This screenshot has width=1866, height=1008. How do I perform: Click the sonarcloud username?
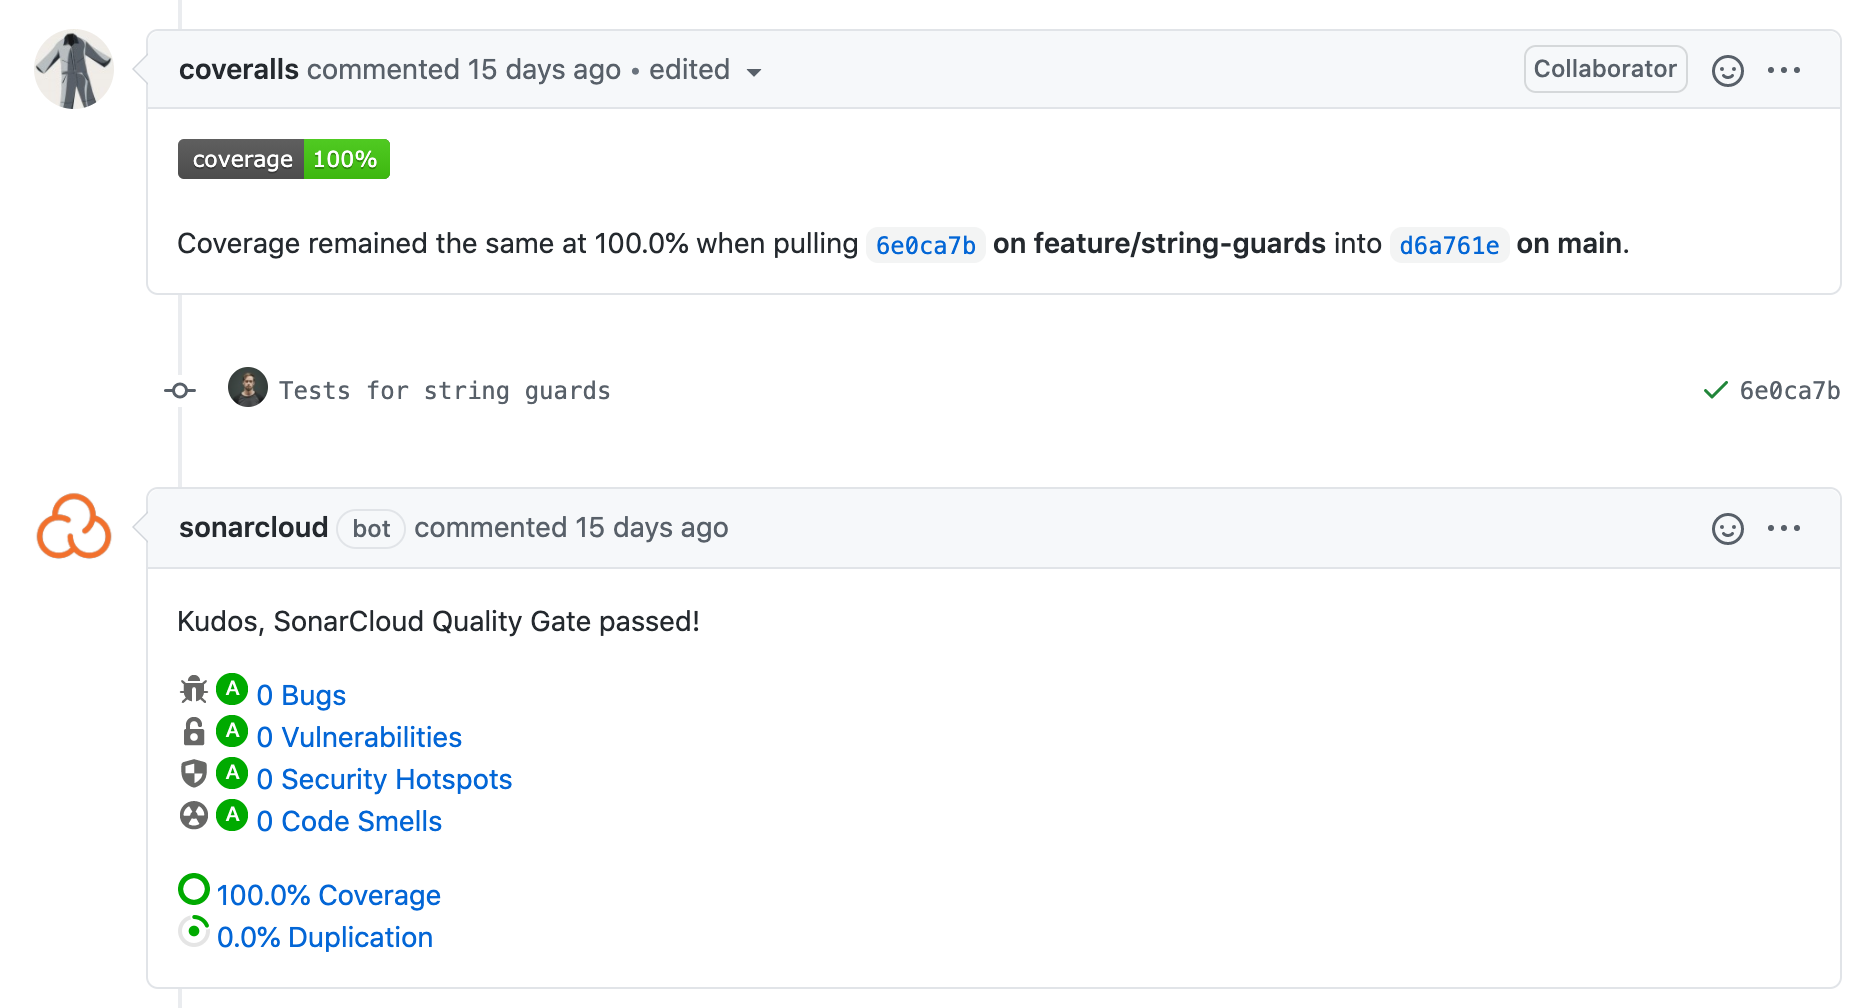(x=253, y=528)
